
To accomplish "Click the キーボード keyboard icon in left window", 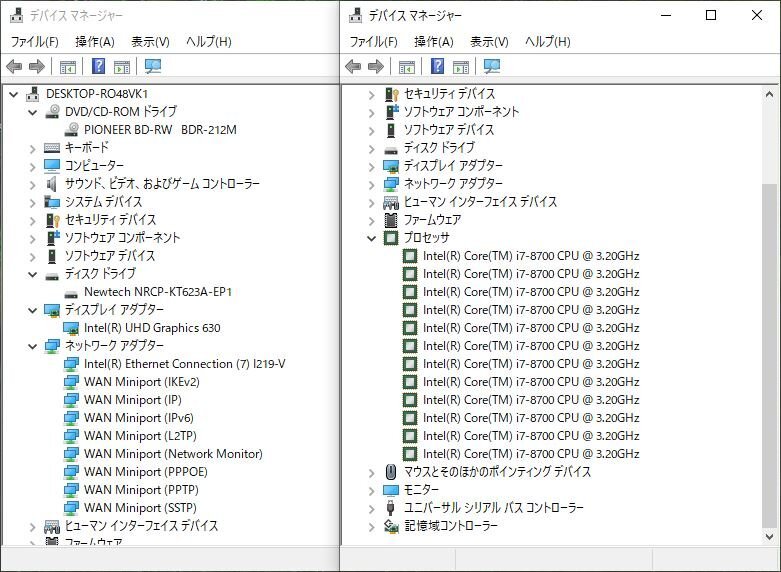I will tap(52, 148).
